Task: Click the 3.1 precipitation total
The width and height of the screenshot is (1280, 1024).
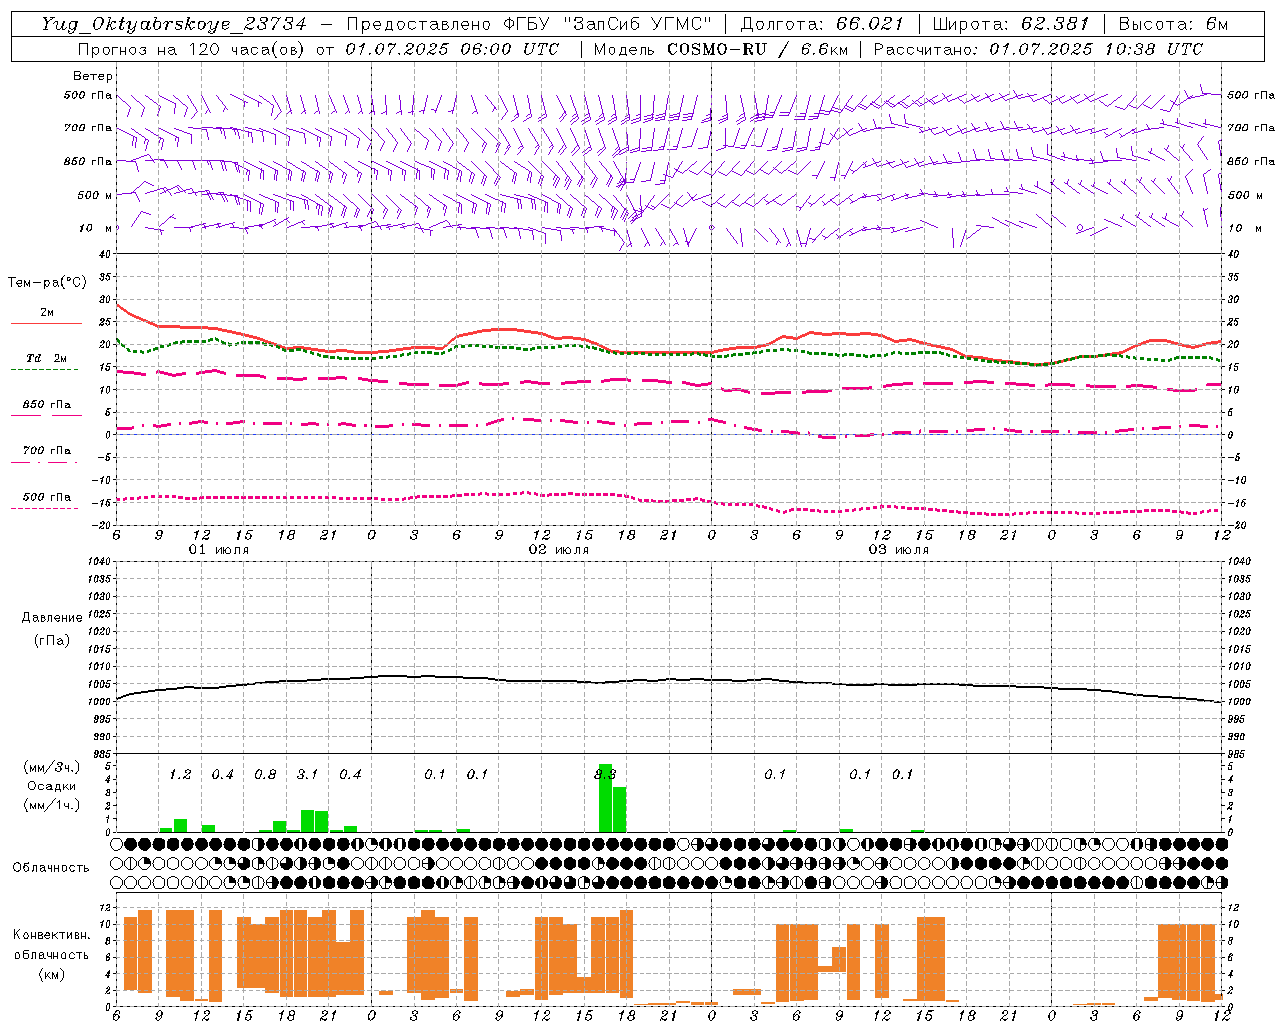Action: 307,775
